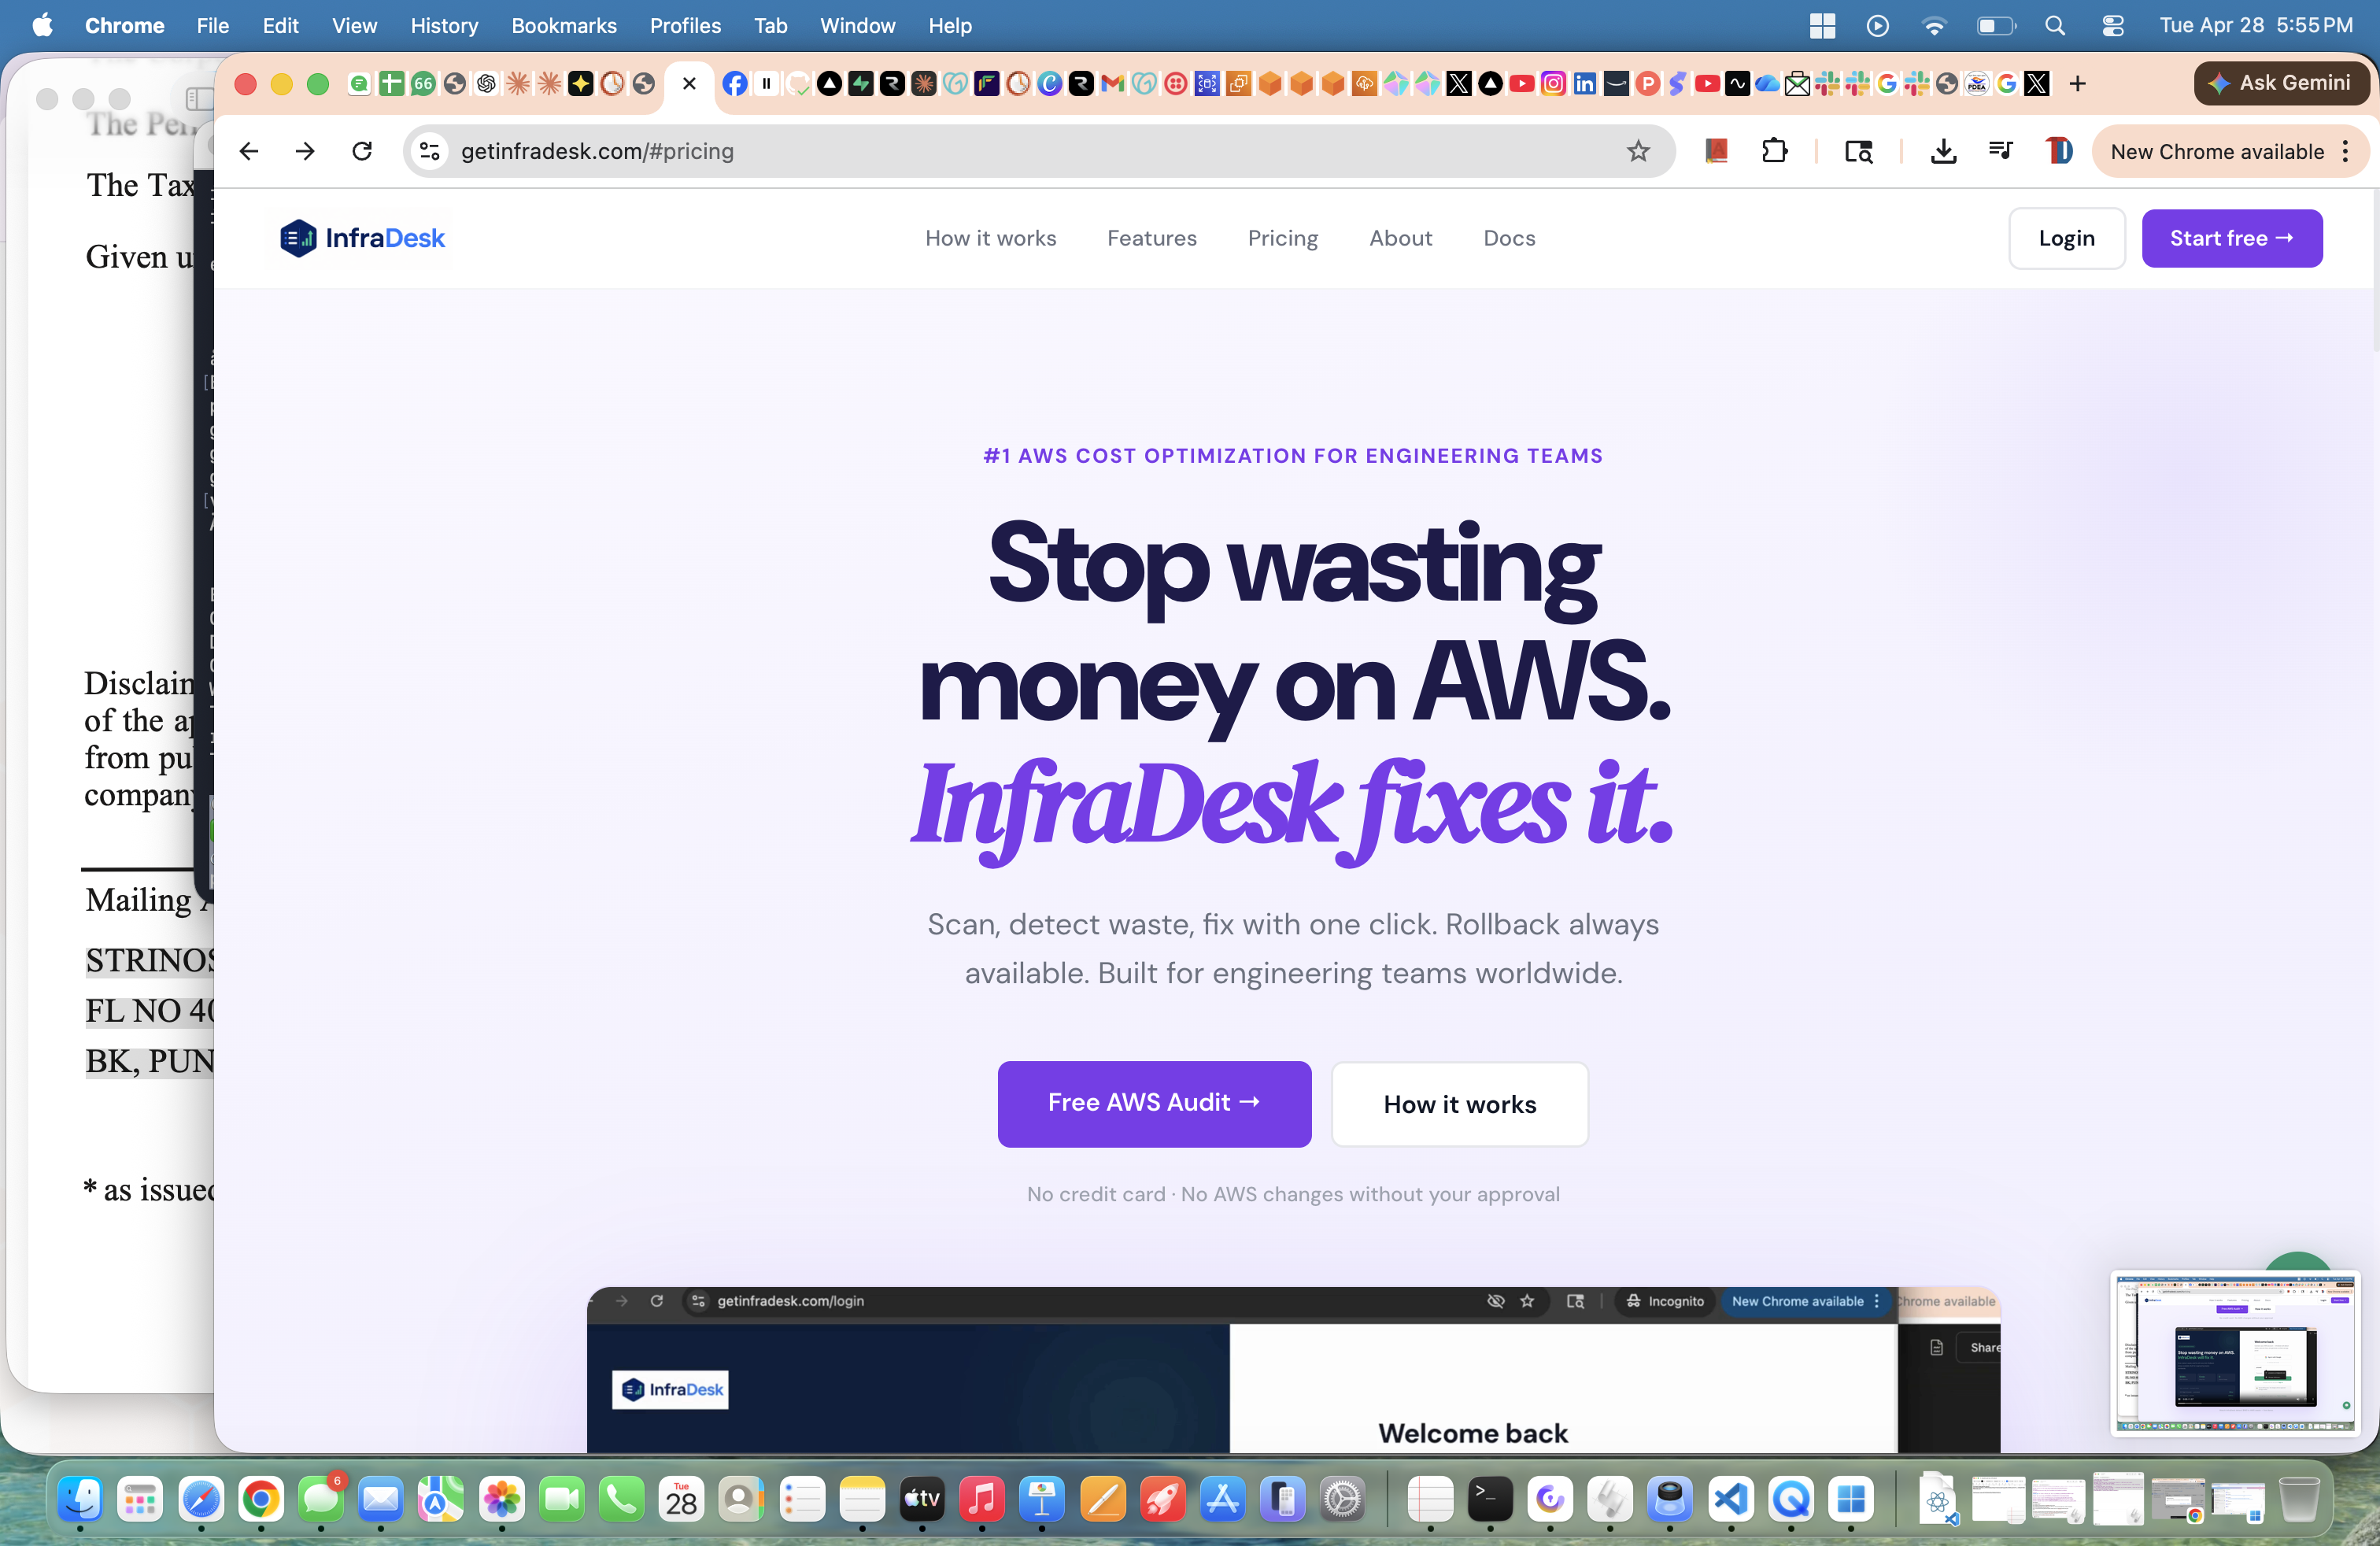
Task: Open the History menu
Action: tap(444, 26)
